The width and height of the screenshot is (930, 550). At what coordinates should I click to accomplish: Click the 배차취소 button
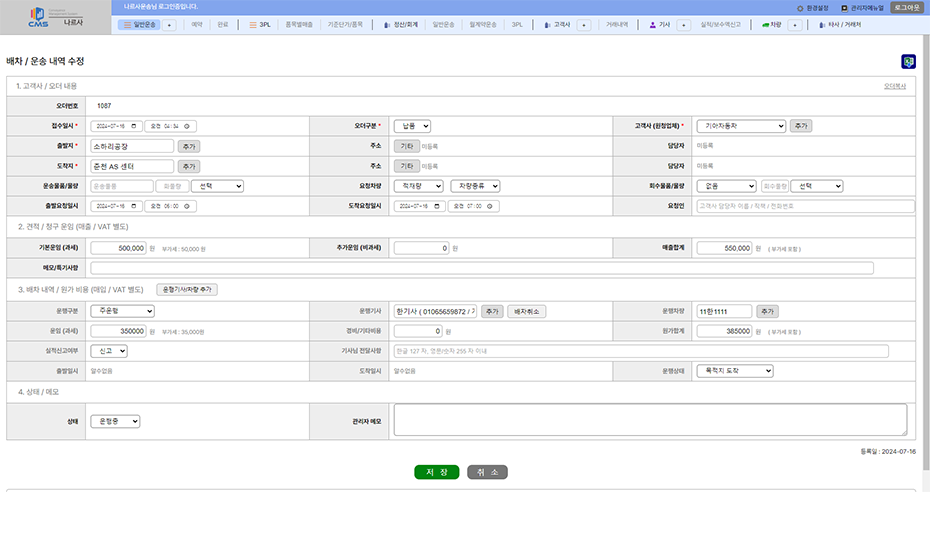[x=527, y=311]
